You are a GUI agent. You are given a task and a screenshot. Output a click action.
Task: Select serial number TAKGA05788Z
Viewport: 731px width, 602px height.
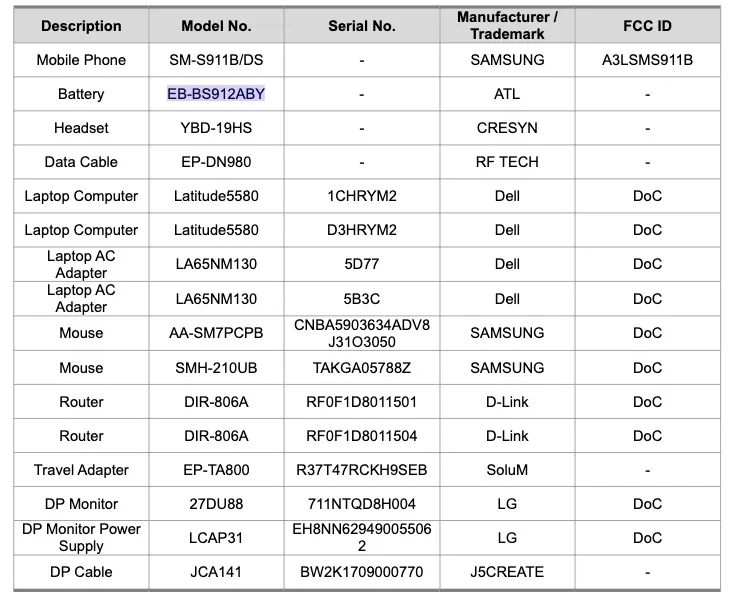coord(361,368)
